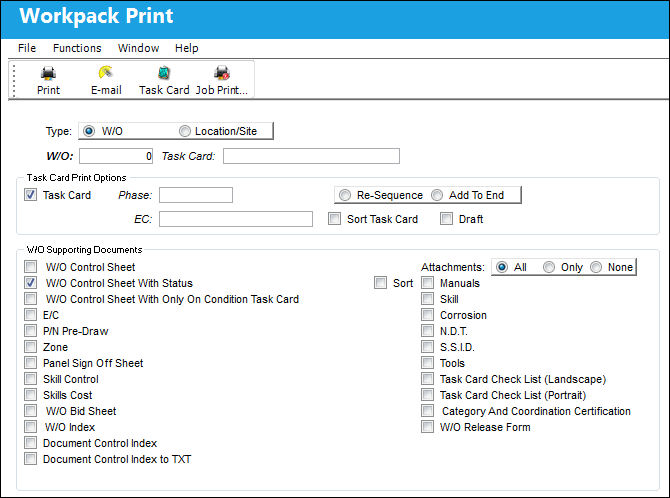
Task: Open the Help menu
Action: tap(187, 48)
